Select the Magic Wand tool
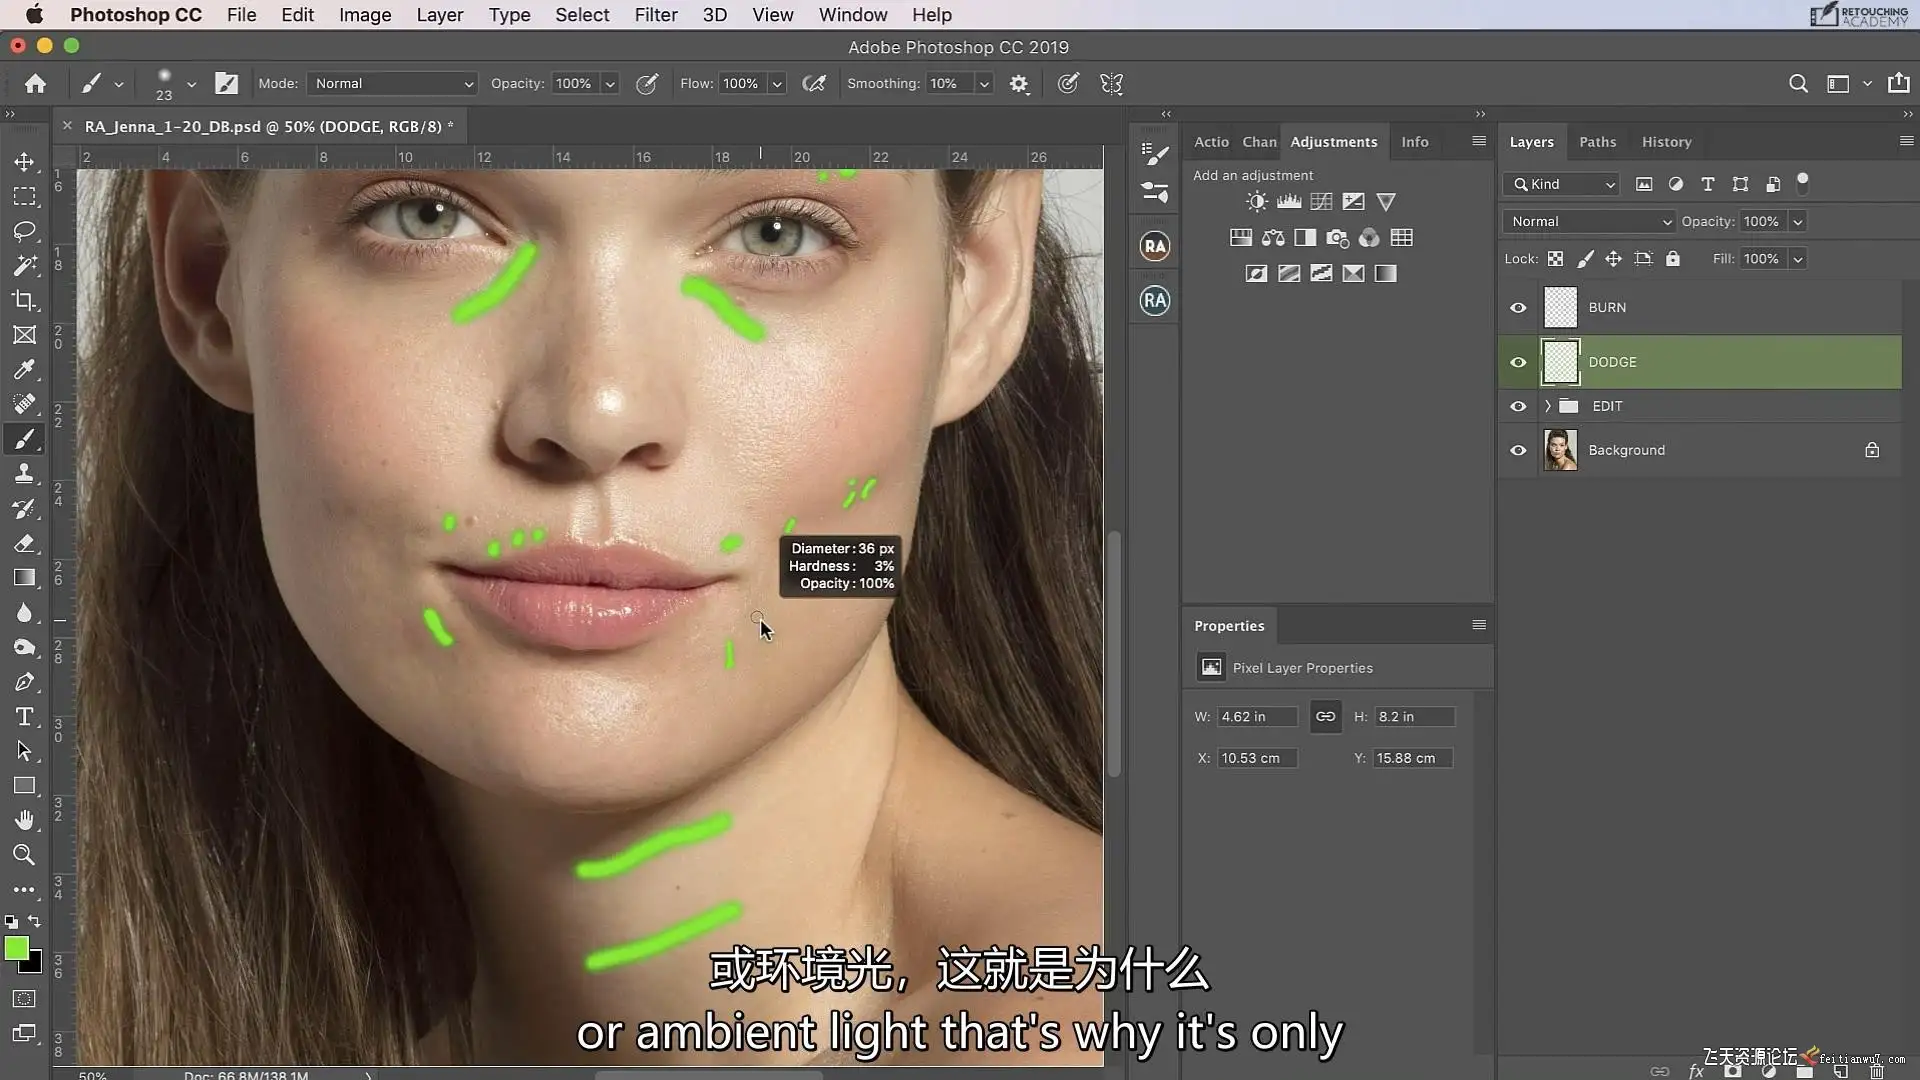The height and width of the screenshot is (1080, 1920). 24,266
